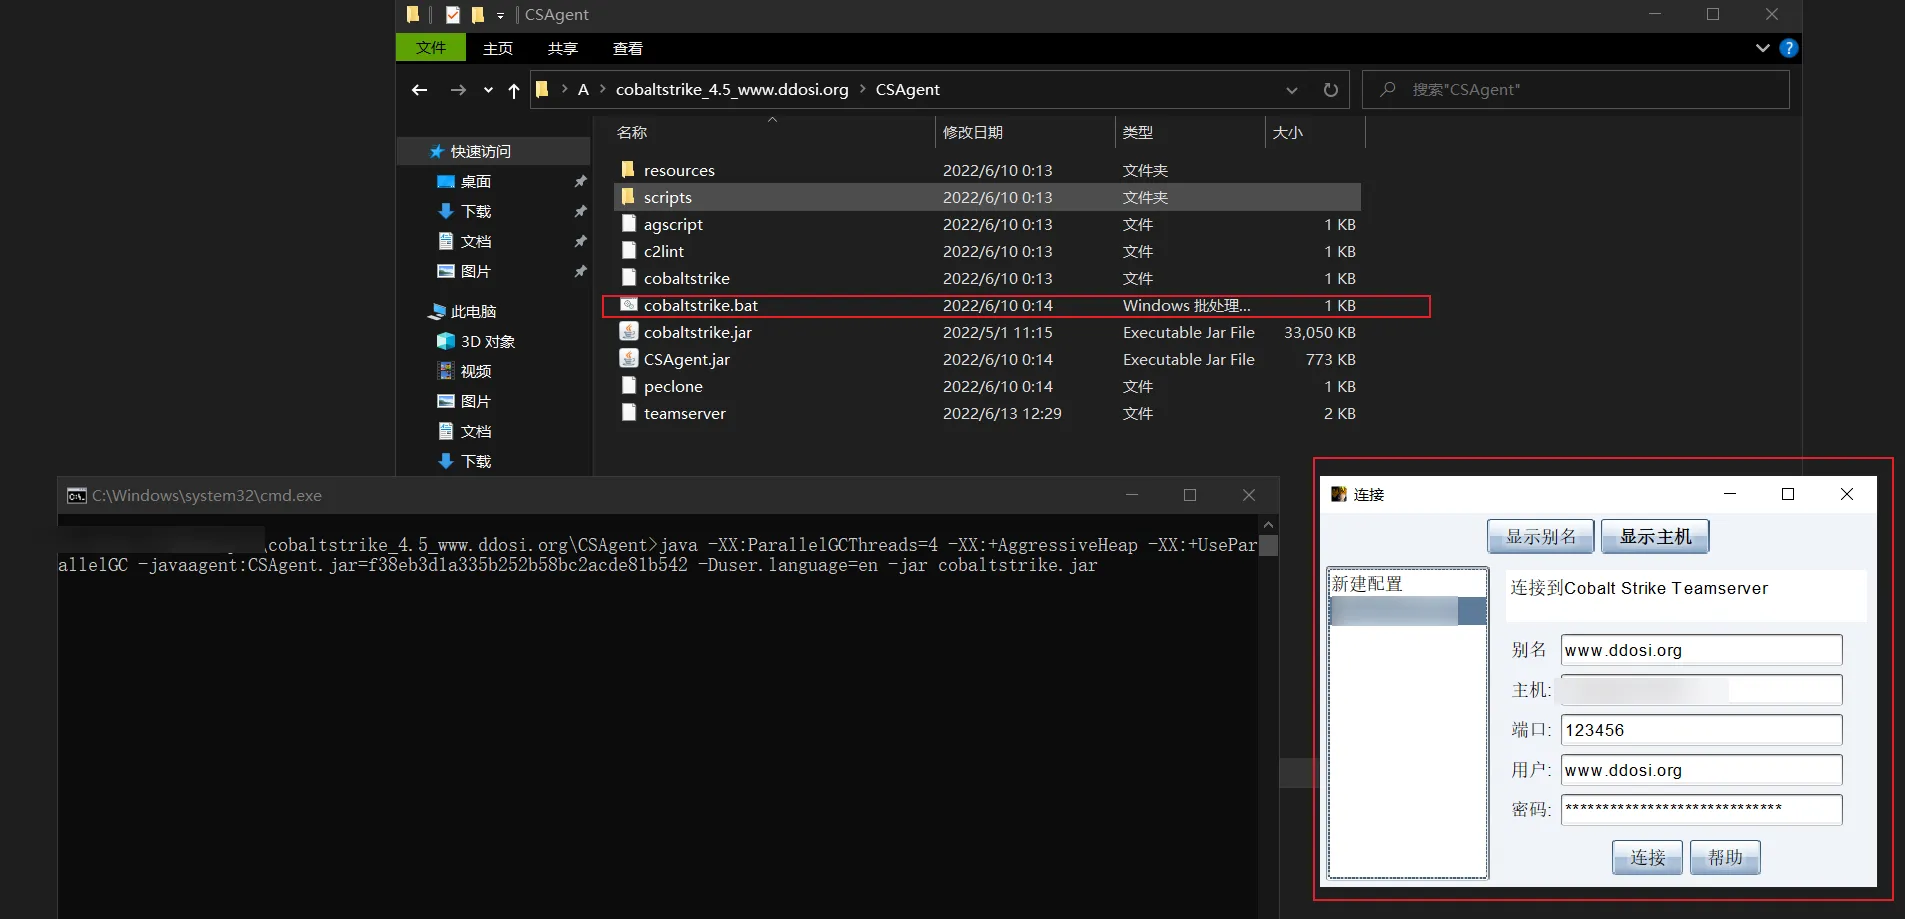Expand the ribbon using the chevron
1905x919 pixels.
click(x=1762, y=48)
